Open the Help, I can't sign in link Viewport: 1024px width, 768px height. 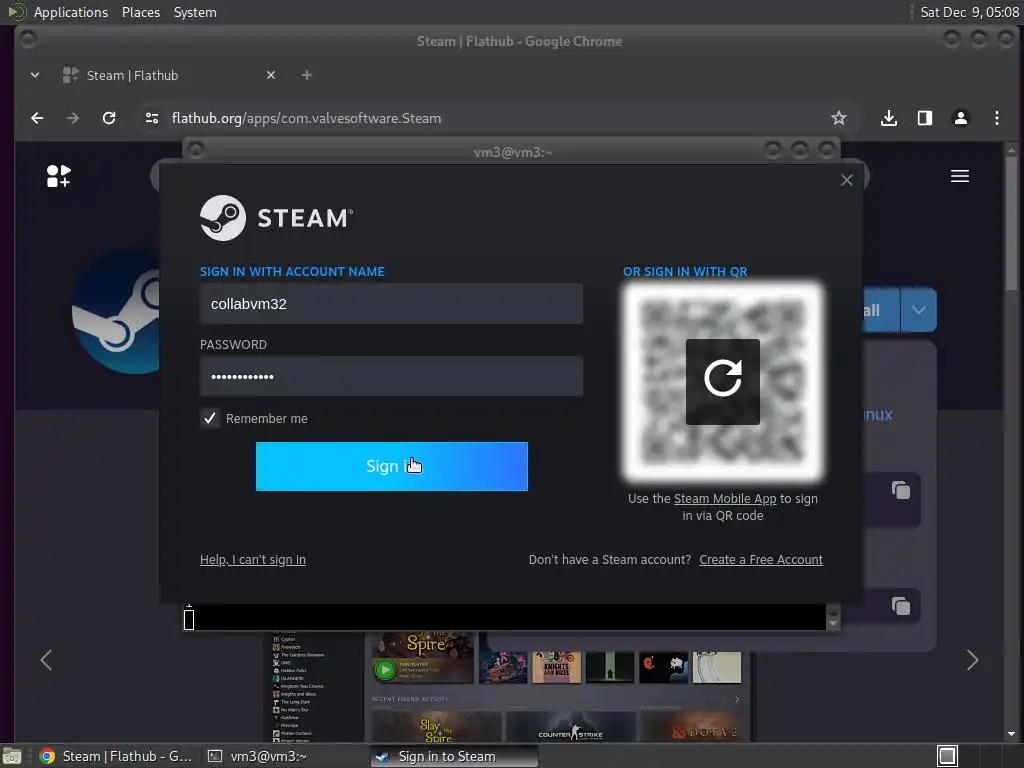pyautogui.click(x=253, y=560)
